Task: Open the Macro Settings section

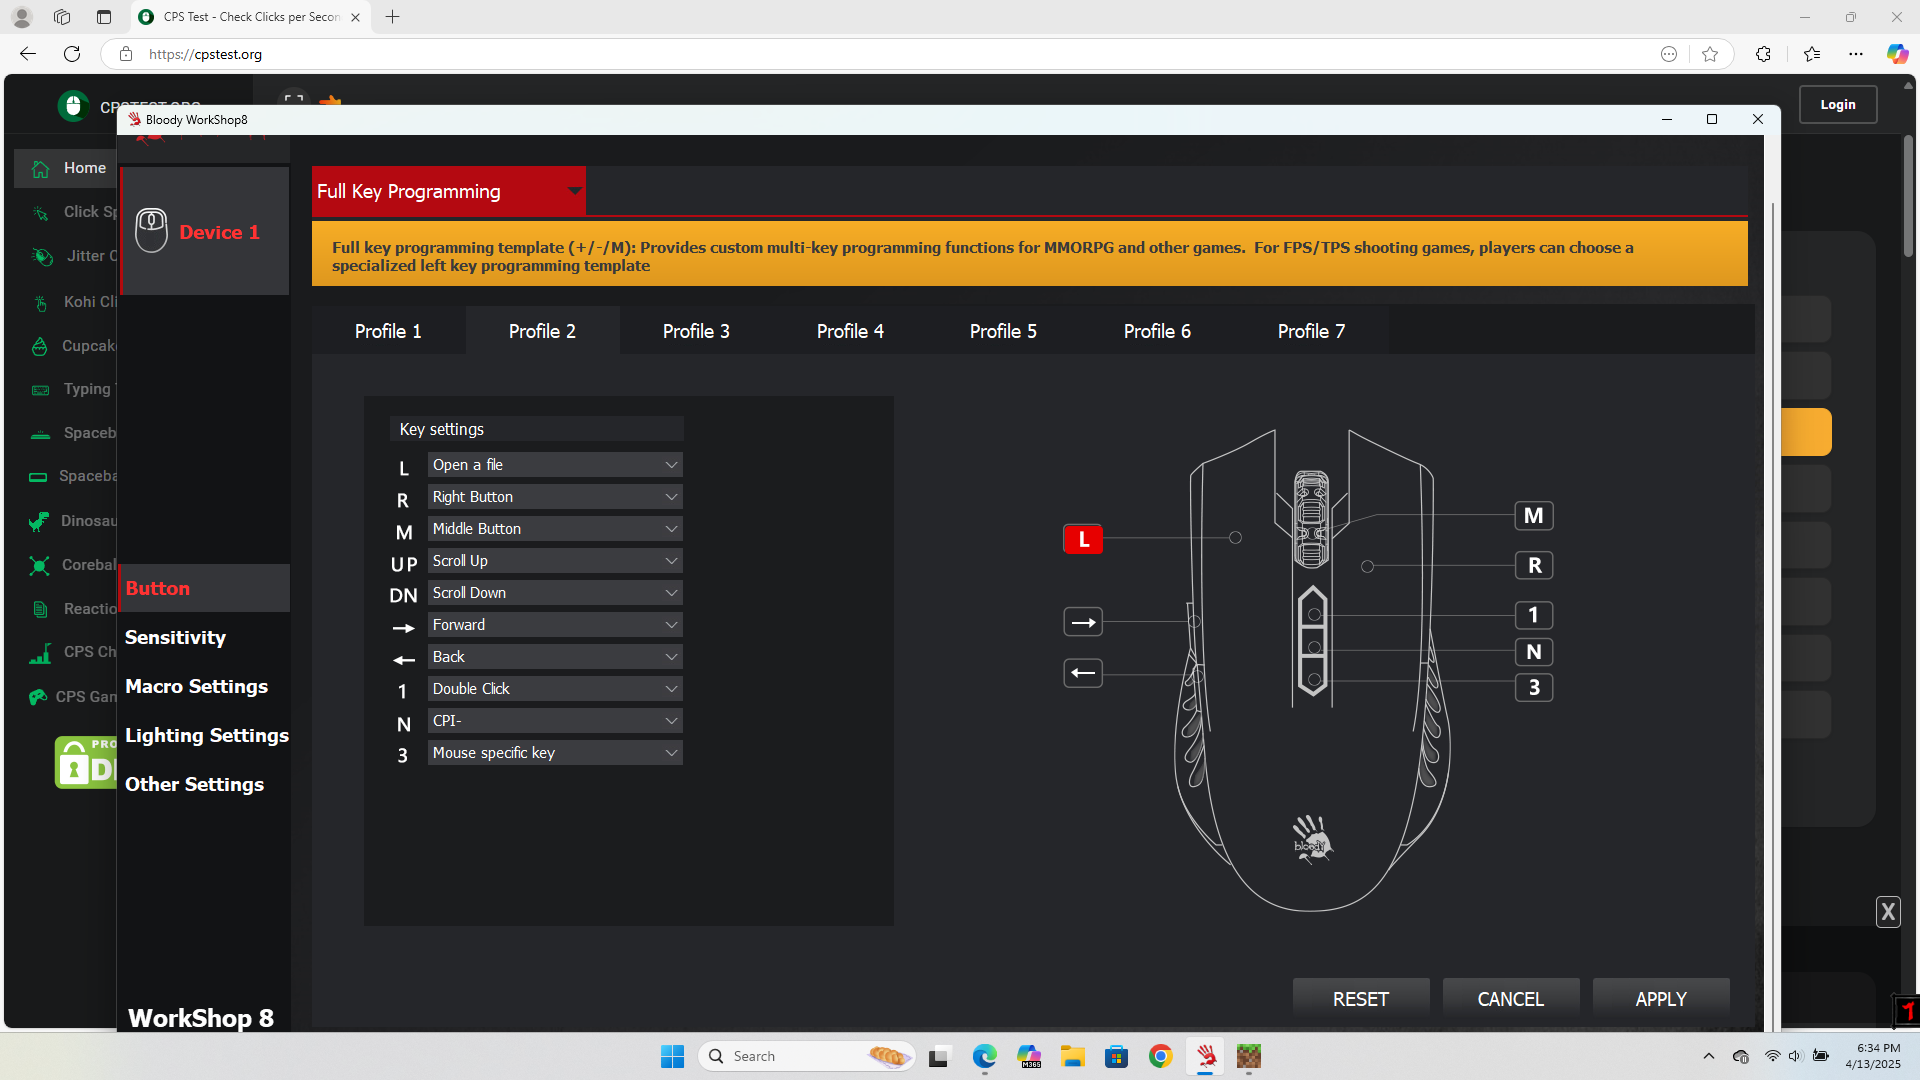Action: pyautogui.click(x=196, y=686)
